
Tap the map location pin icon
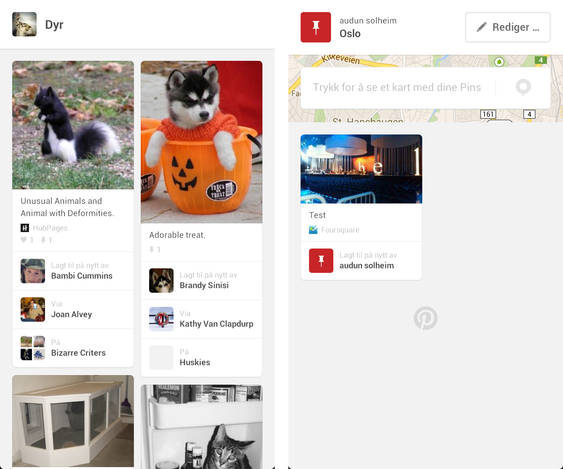coord(523,87)
